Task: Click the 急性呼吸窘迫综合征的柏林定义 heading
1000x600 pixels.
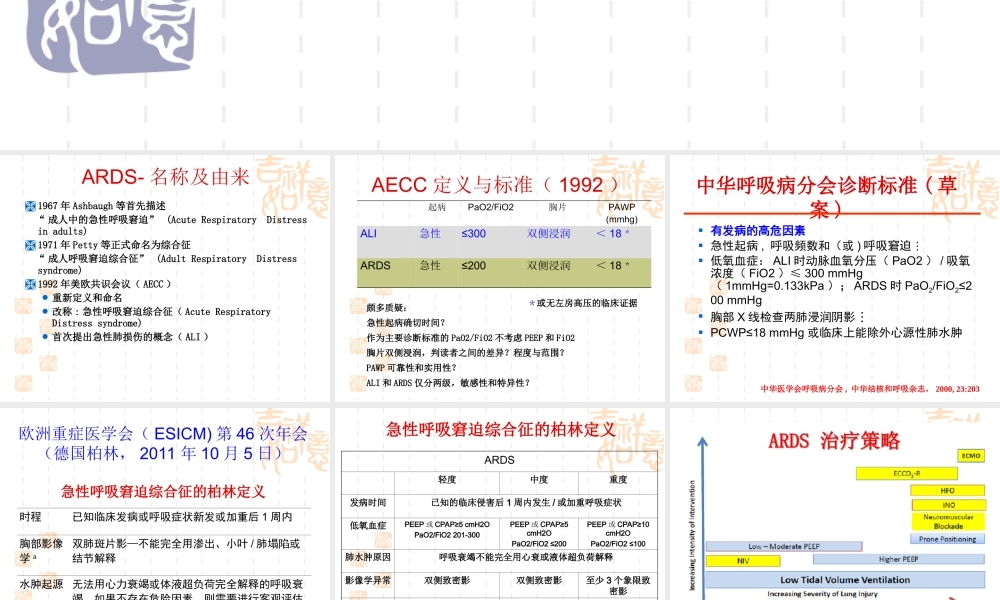Action: coord(497,427)
